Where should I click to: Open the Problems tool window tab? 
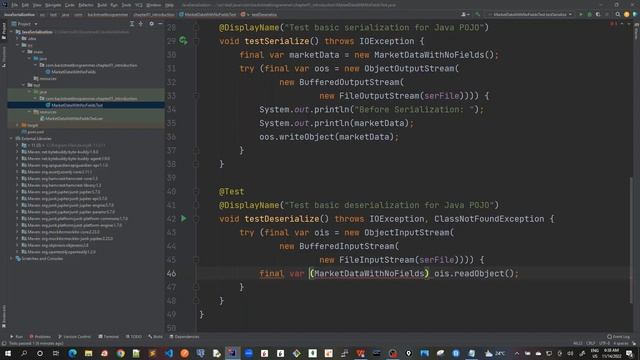point(40,337)
